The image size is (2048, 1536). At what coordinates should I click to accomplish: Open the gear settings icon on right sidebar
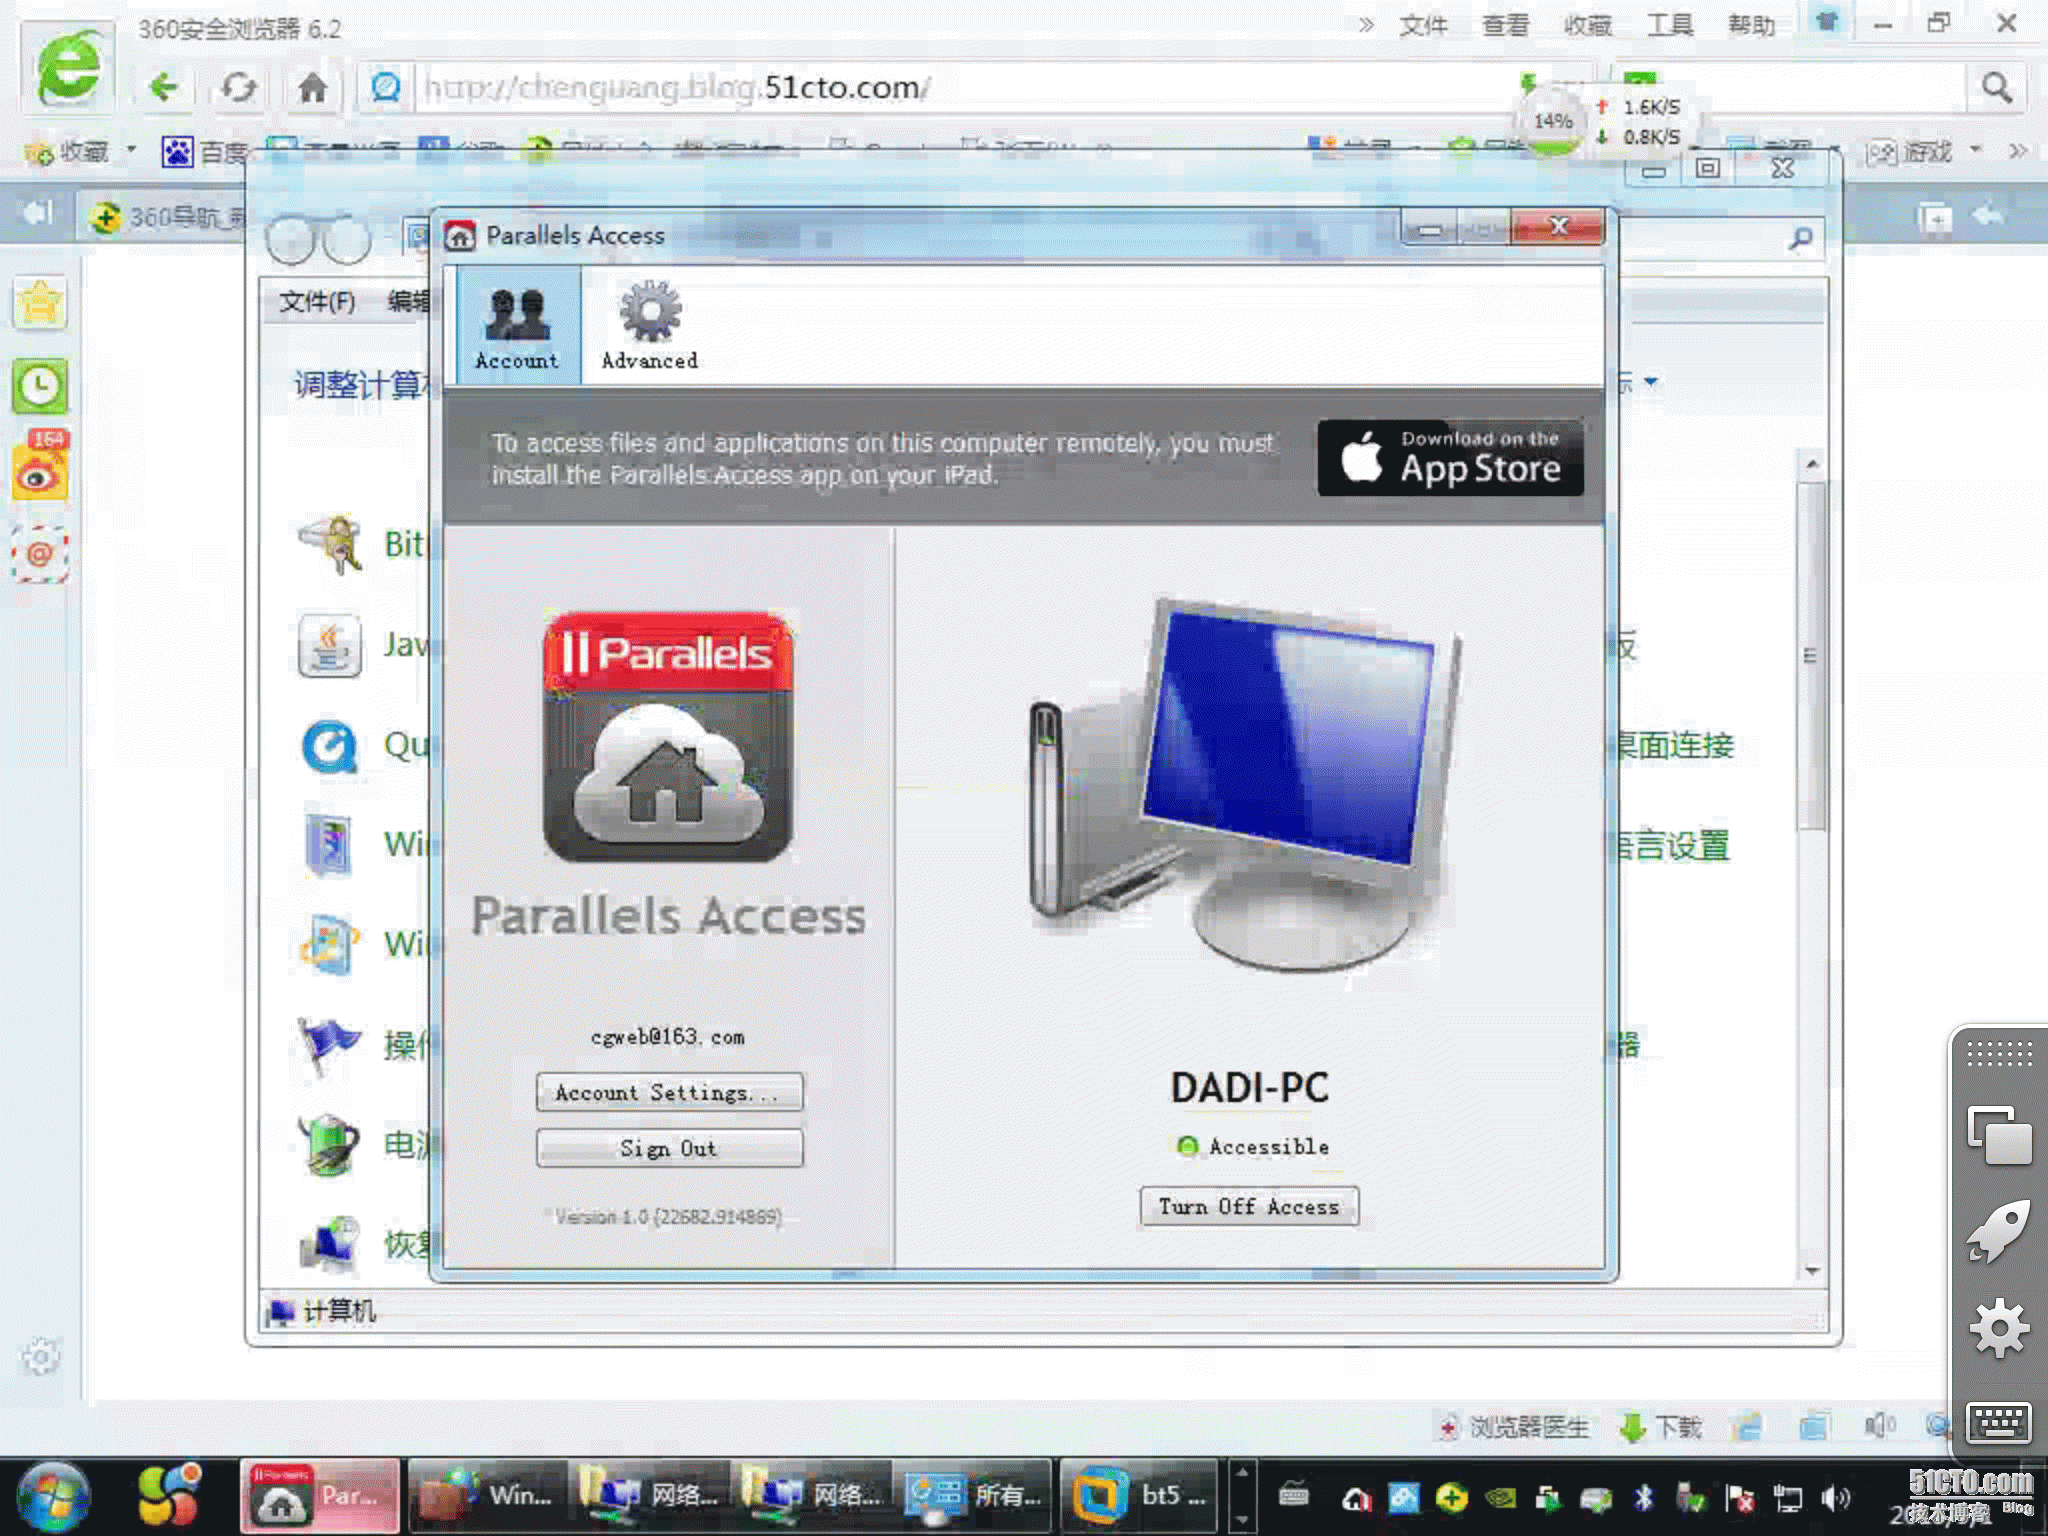click(x=1998, y=1328)
